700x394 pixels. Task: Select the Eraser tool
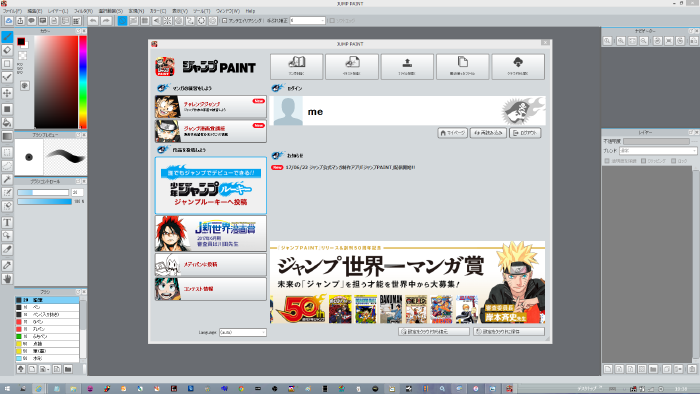tap(7, 50)
